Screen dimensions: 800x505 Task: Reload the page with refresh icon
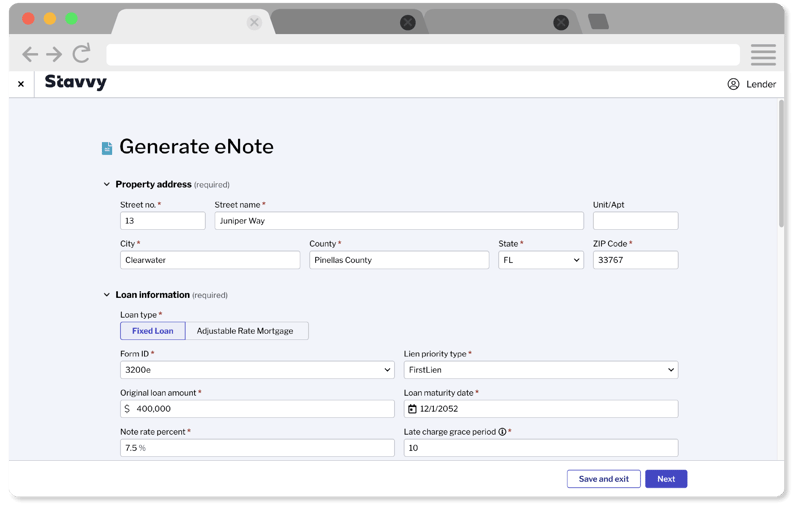[81, 53]
